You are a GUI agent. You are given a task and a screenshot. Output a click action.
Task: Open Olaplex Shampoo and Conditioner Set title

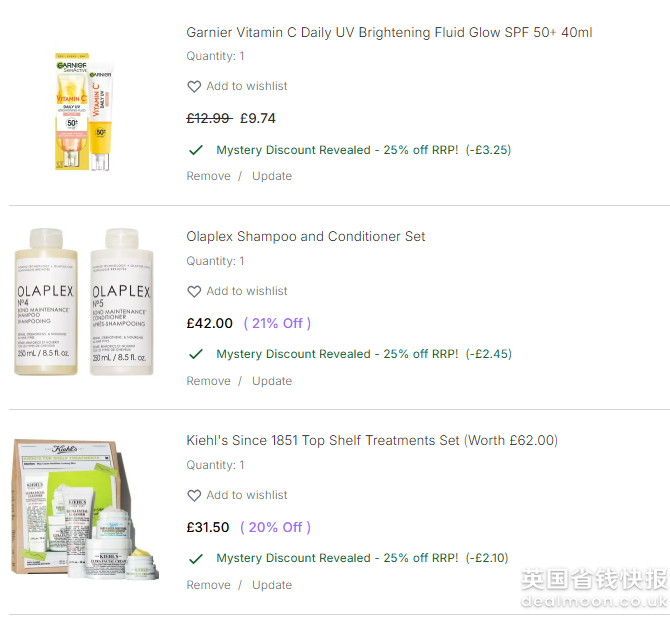(x=305, y=237)
